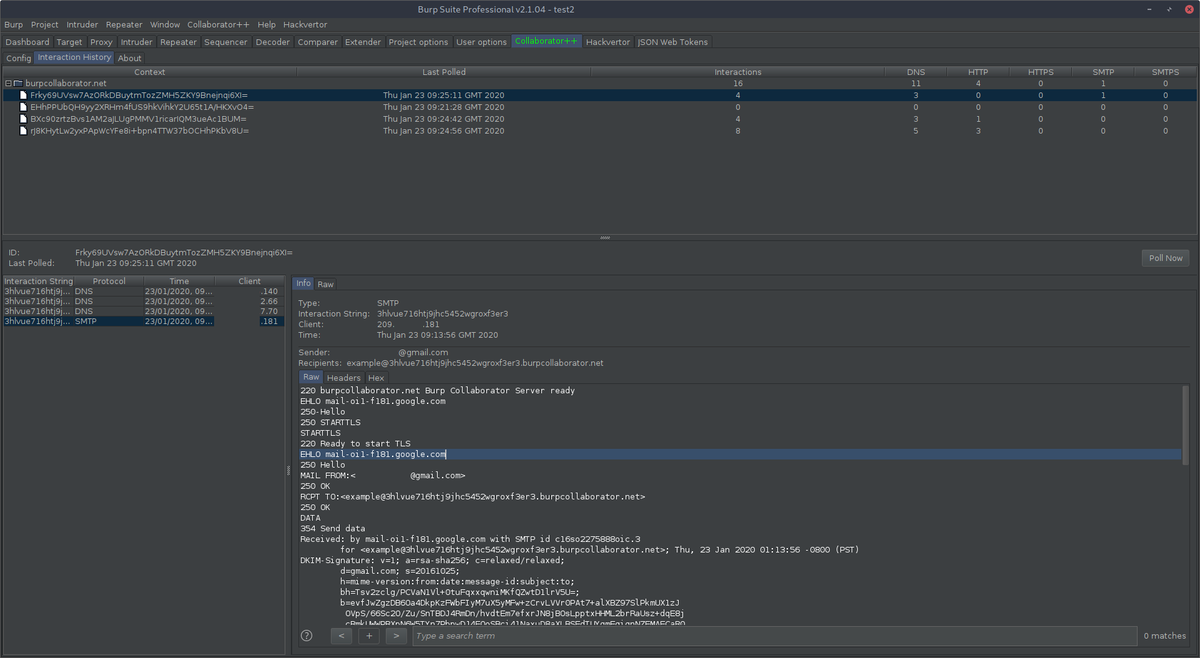Viewport: 1200px width, 658px height.
Task: Switch to the Extender tab
Action: pos(363,42)
